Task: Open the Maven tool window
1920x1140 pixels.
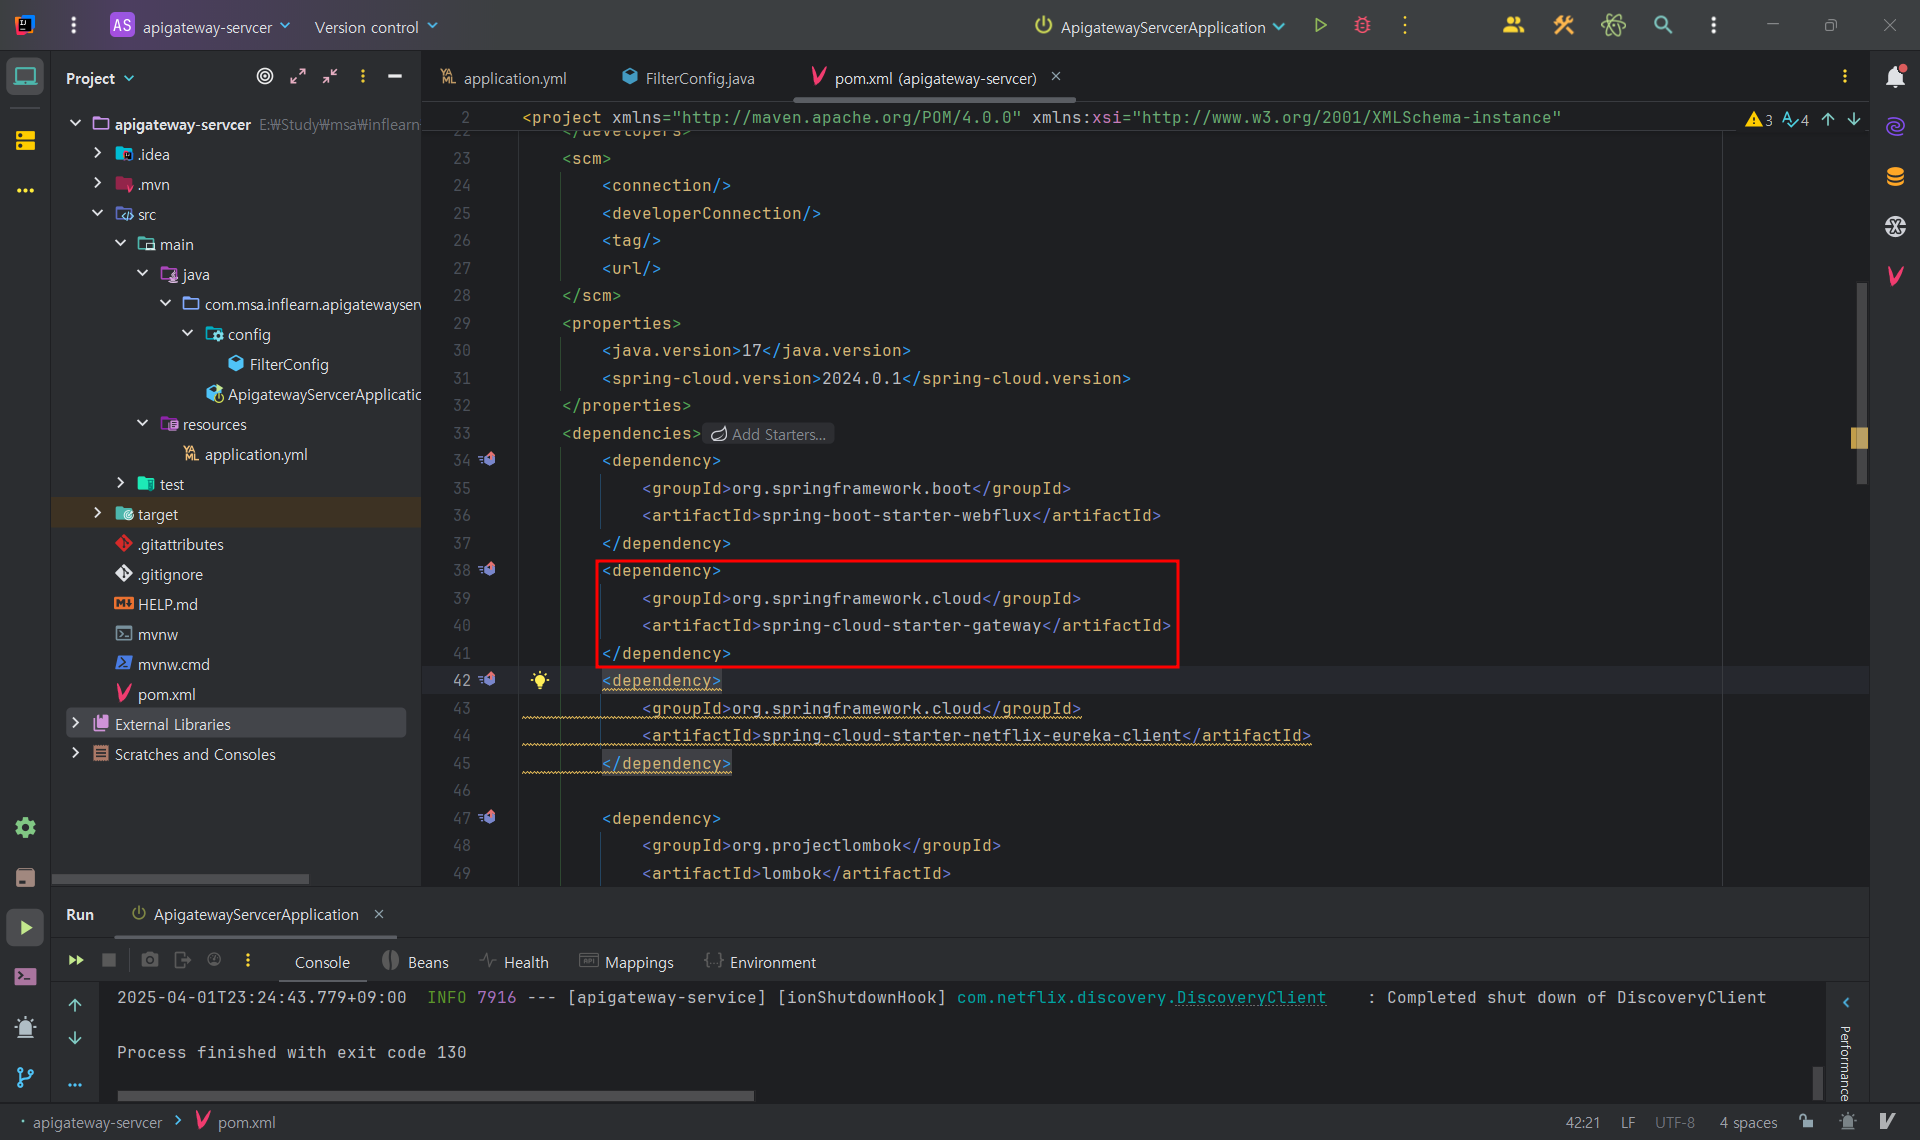Action: (1895, 276)
